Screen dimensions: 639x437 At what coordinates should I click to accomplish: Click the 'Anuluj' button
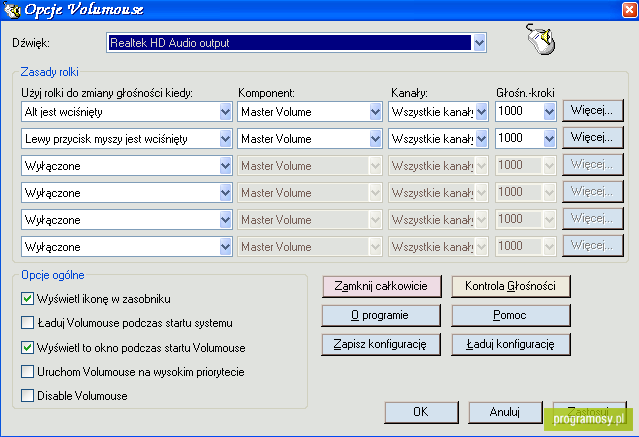[x=505, y=412]
